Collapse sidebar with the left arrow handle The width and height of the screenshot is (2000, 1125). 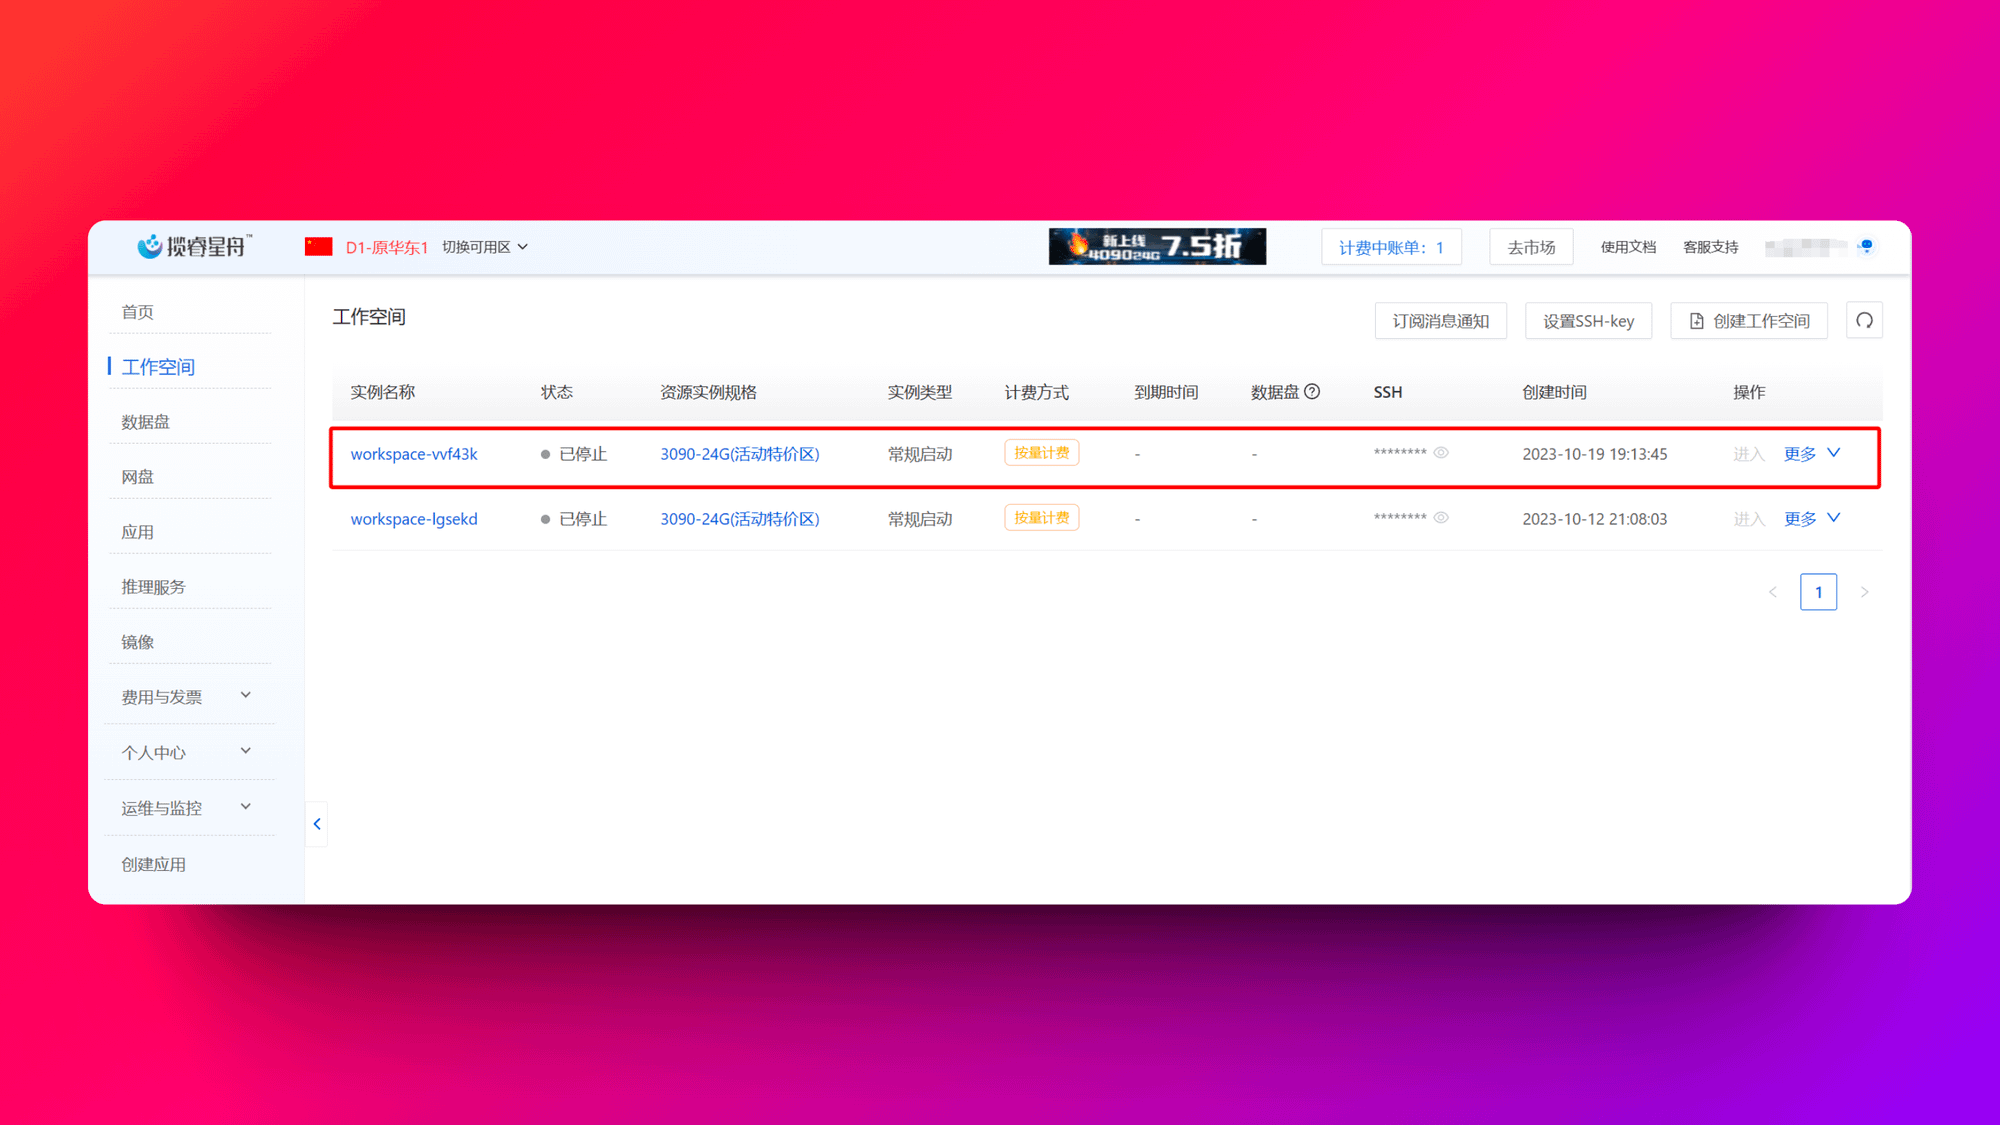317,824
